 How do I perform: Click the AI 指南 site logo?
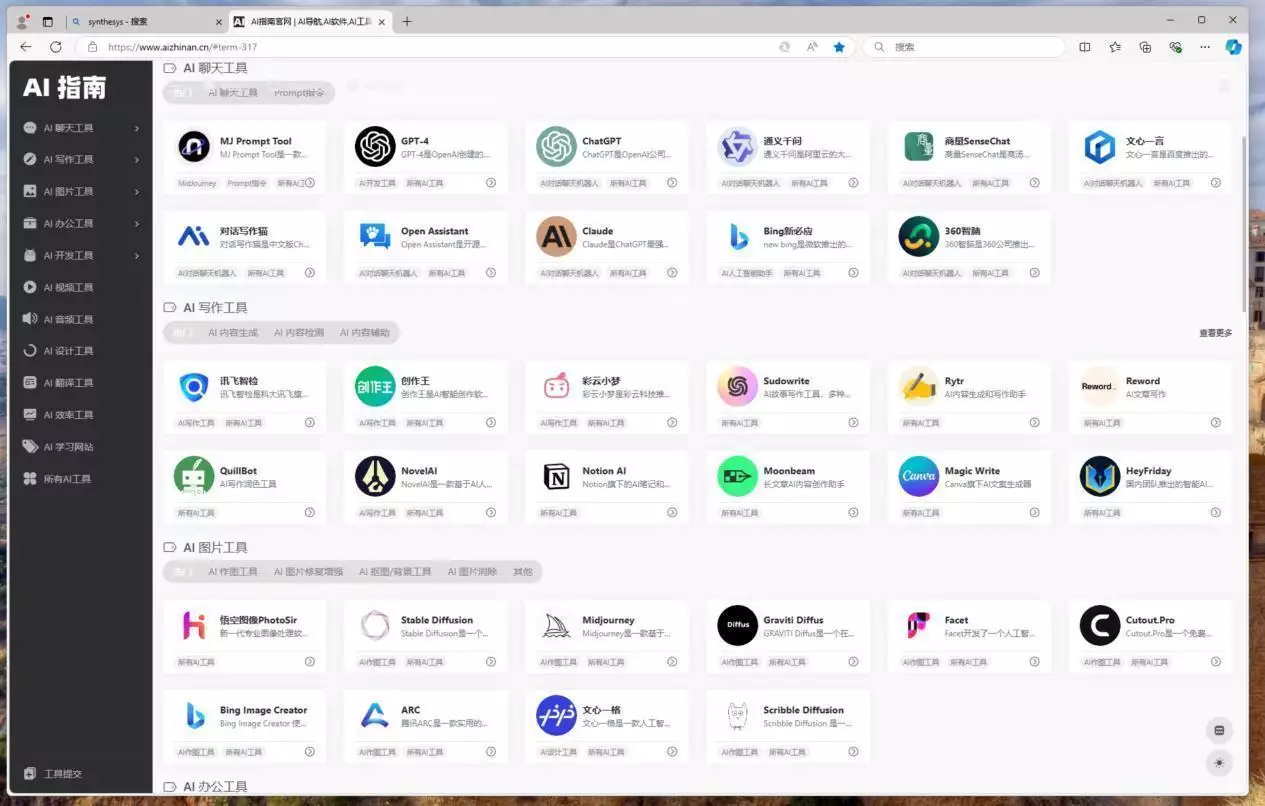(64, 88)
